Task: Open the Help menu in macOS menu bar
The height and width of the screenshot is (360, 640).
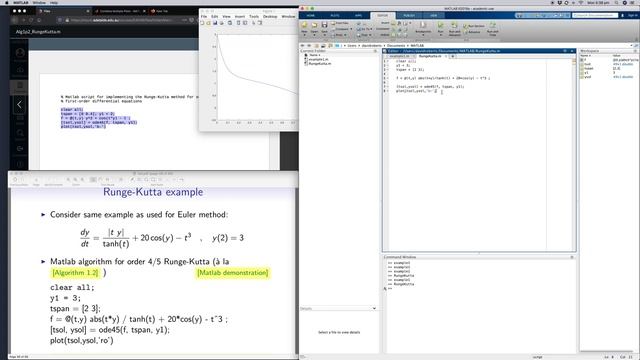Action: click(x=54, y=2)
